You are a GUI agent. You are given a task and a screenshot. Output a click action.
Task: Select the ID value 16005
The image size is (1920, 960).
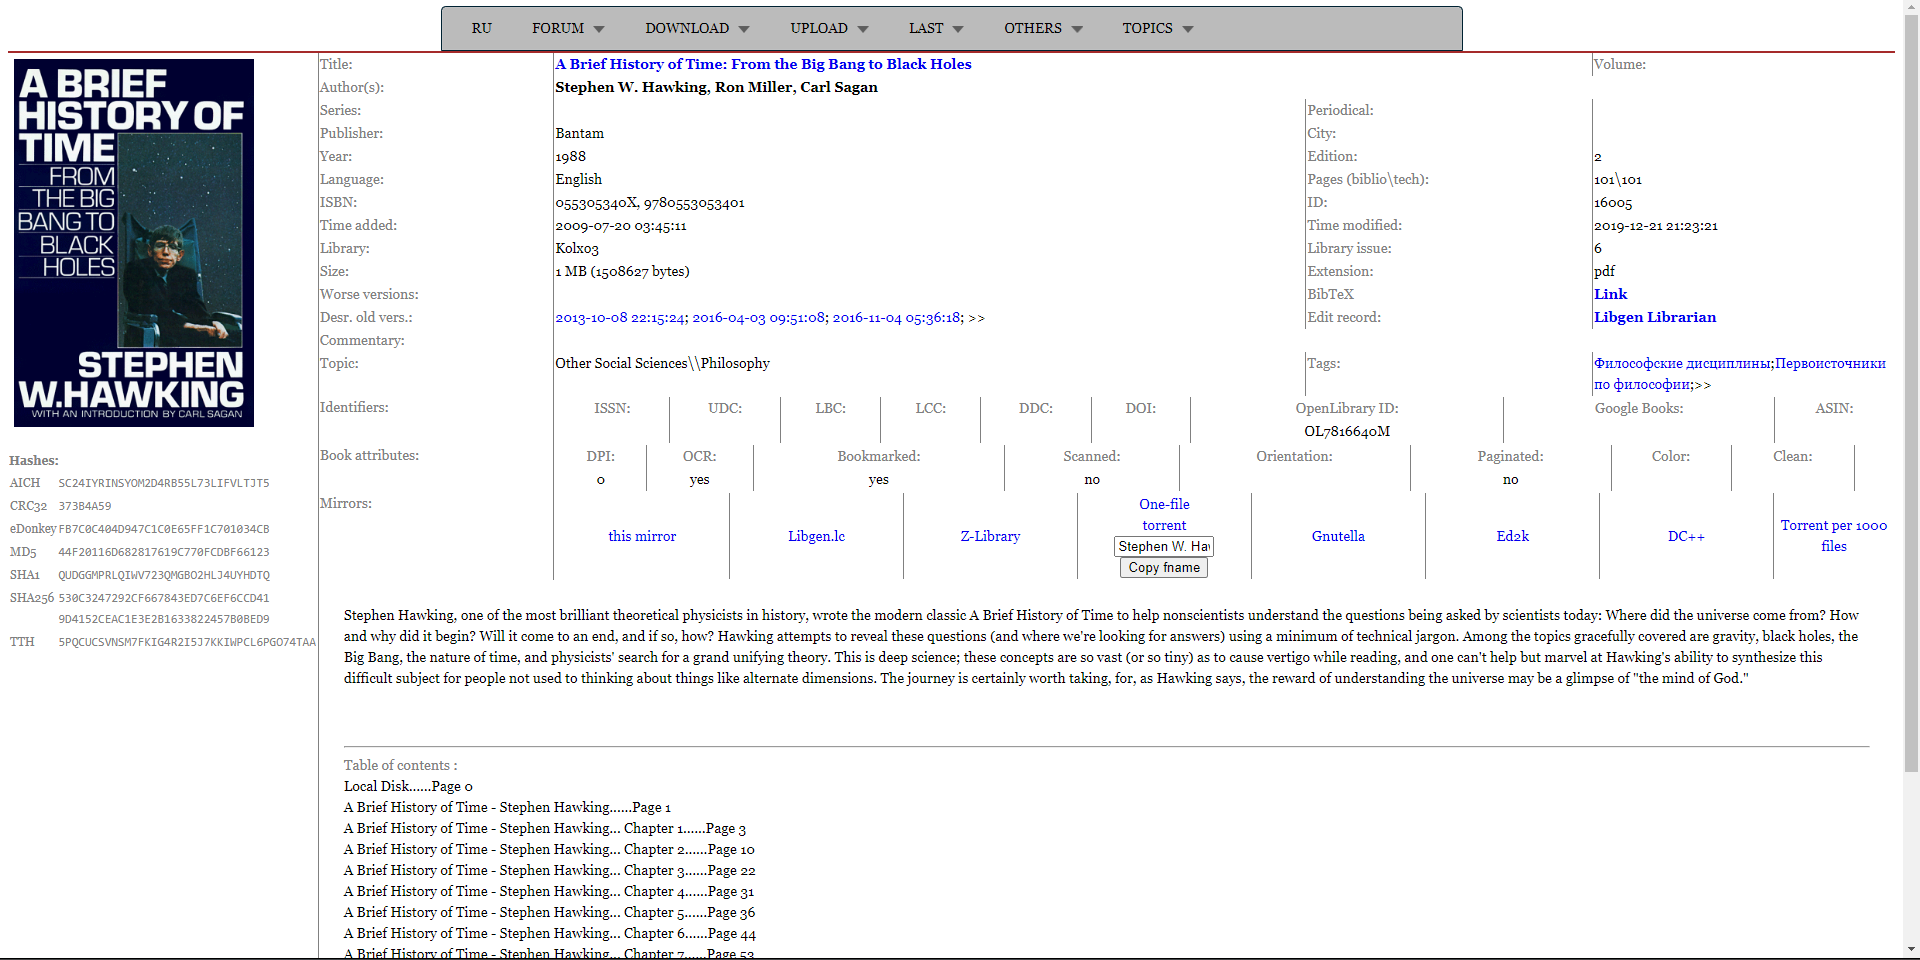pyautogui.click(x=1613, y=203)
